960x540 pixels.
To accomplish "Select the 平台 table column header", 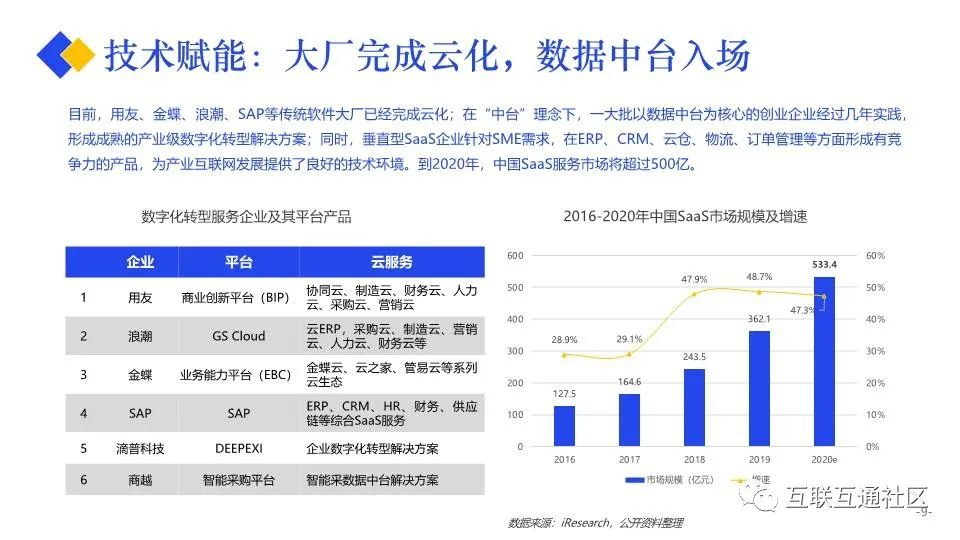I will [239, 262].
